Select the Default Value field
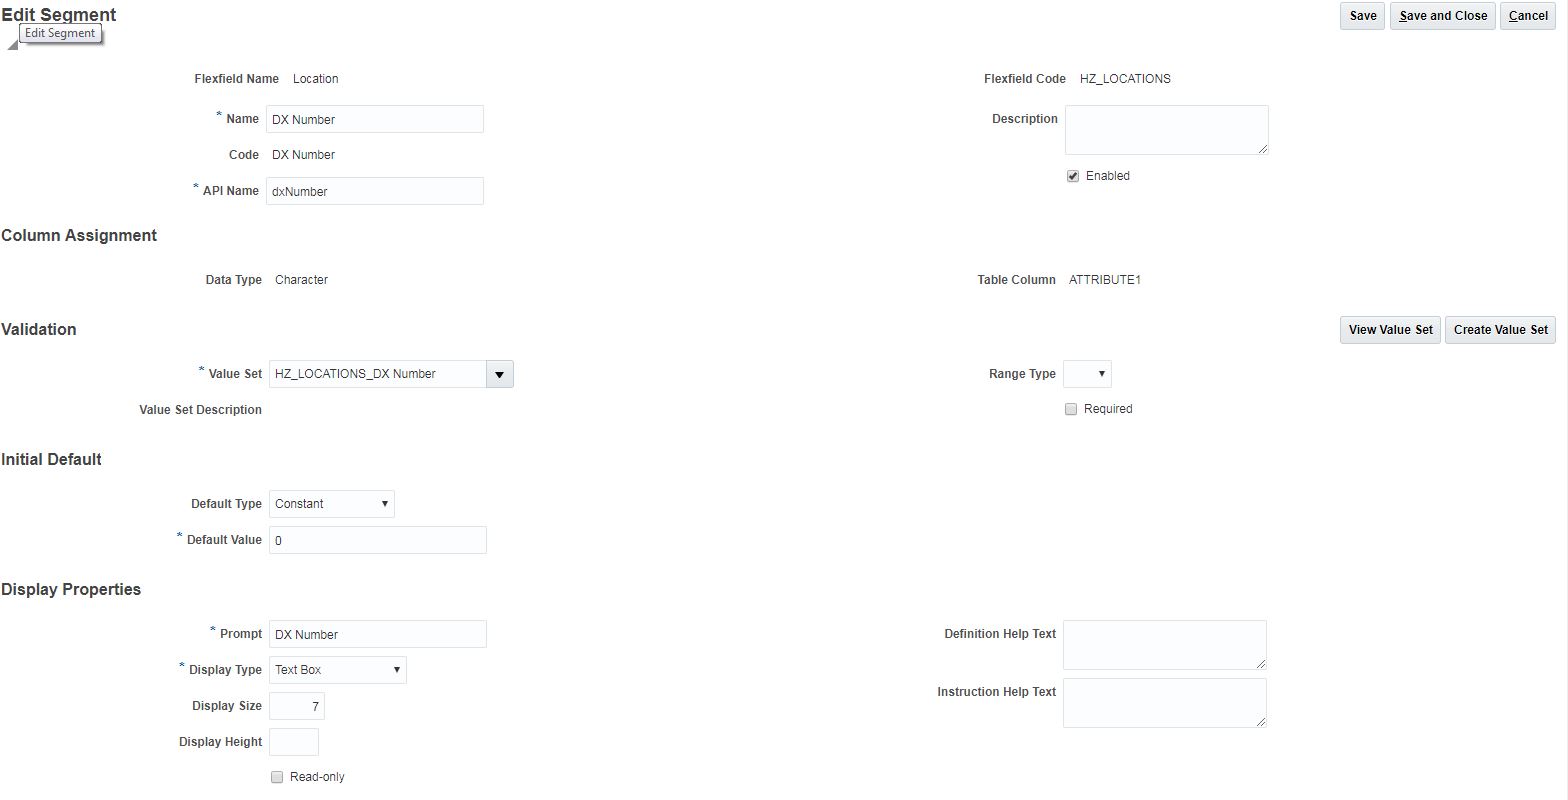The image size is (1568, 800). pos(377,539)
